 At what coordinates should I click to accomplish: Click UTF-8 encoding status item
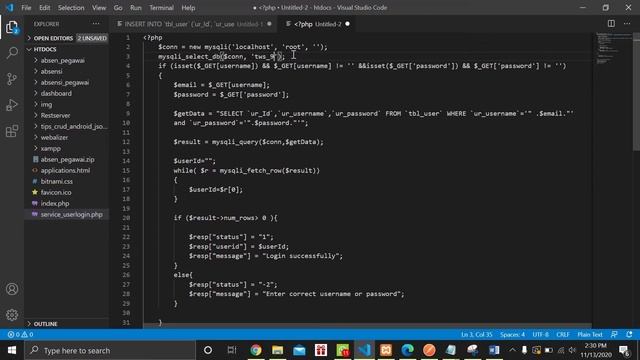point(540,335)
